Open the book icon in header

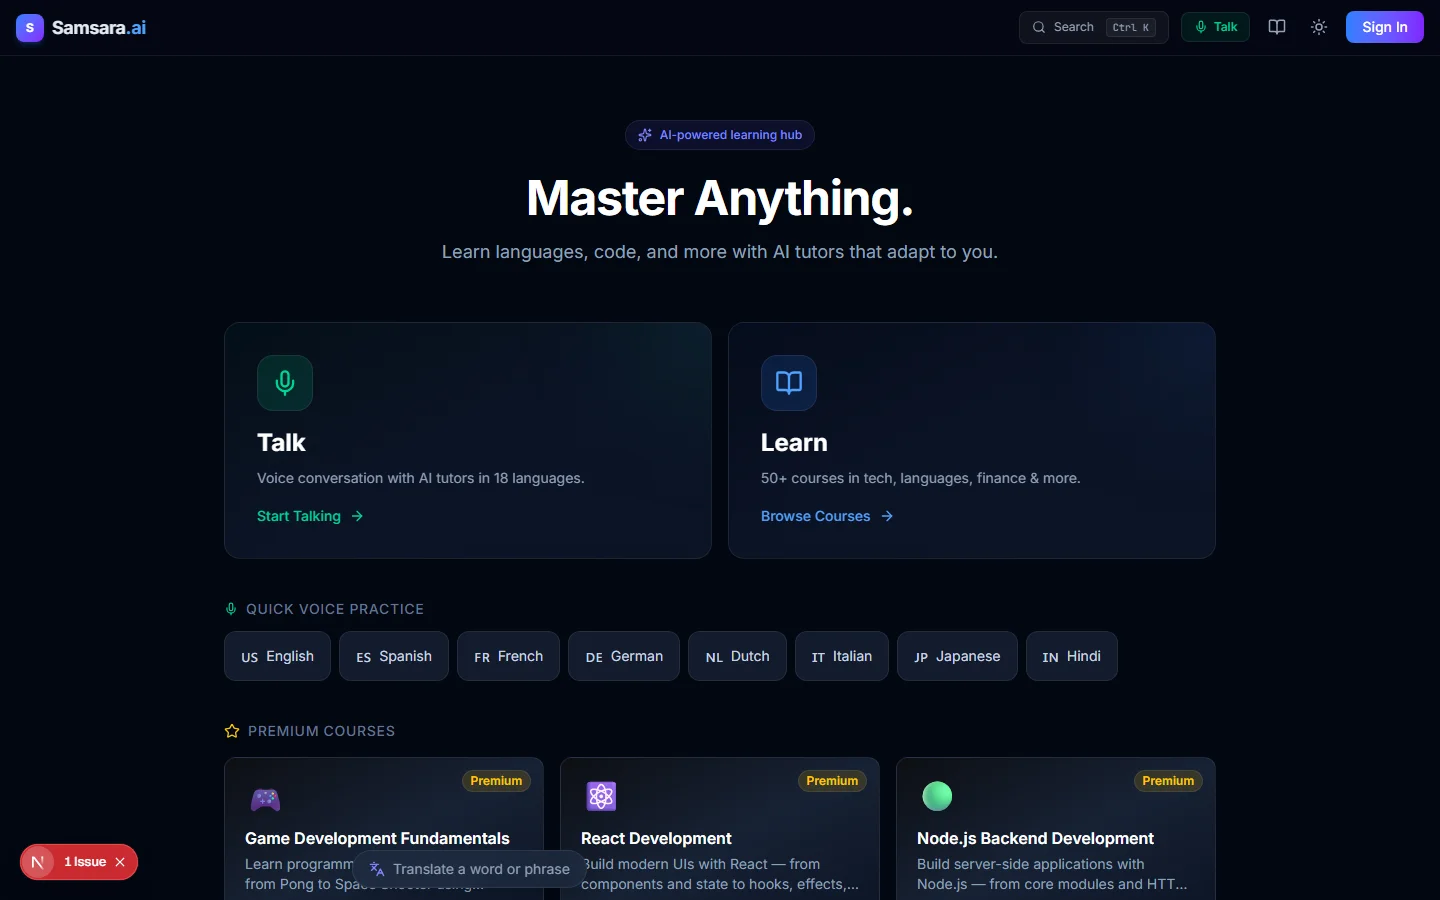(1277, 27)
